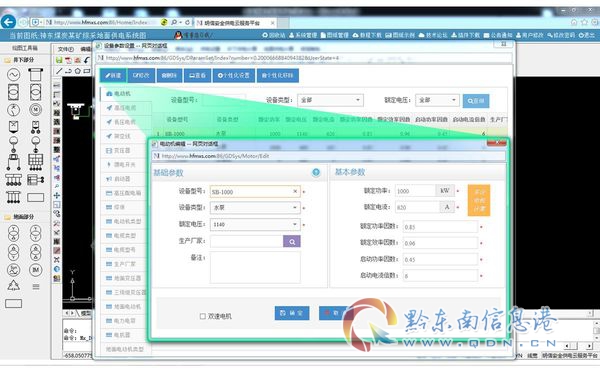Screen dimensions: 600x375
Task: Pick the circled M motor symbol
Action: coord(36,110)
